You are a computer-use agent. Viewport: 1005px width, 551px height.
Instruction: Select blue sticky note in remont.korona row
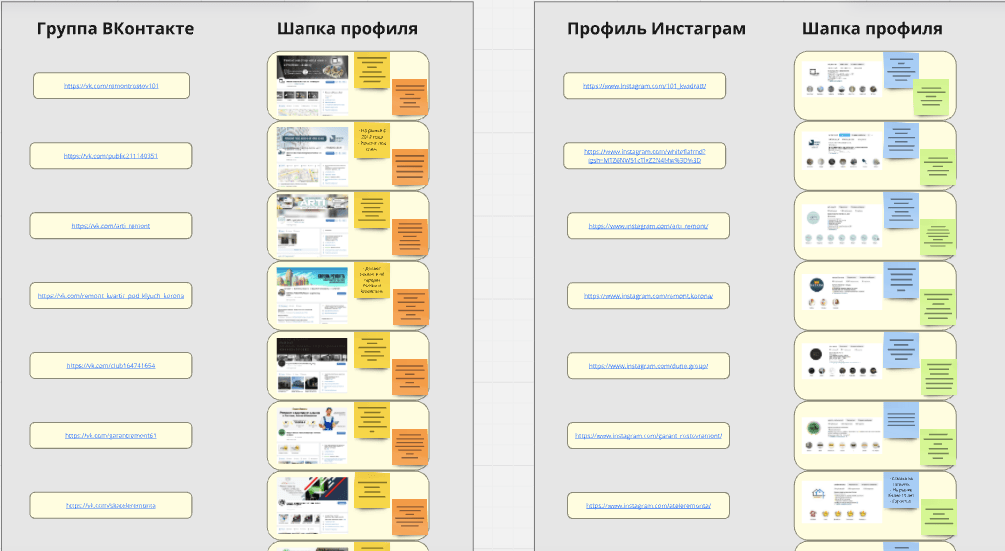tap(901, 279)
